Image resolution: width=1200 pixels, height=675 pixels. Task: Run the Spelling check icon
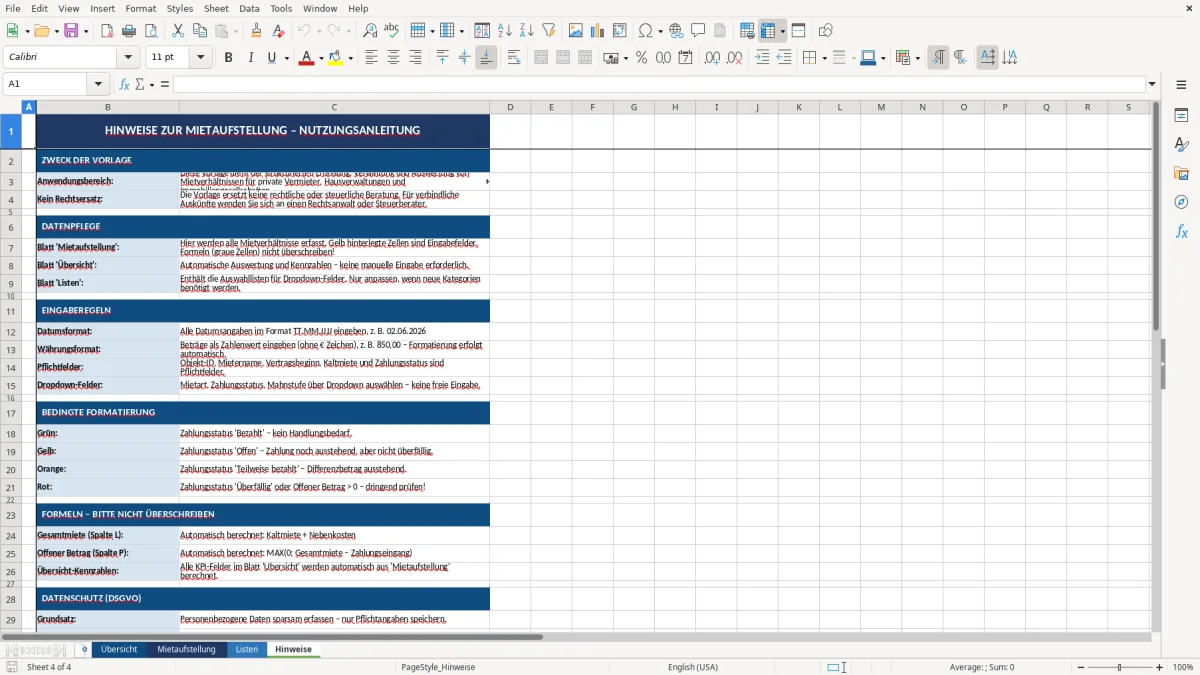point(392,31)
